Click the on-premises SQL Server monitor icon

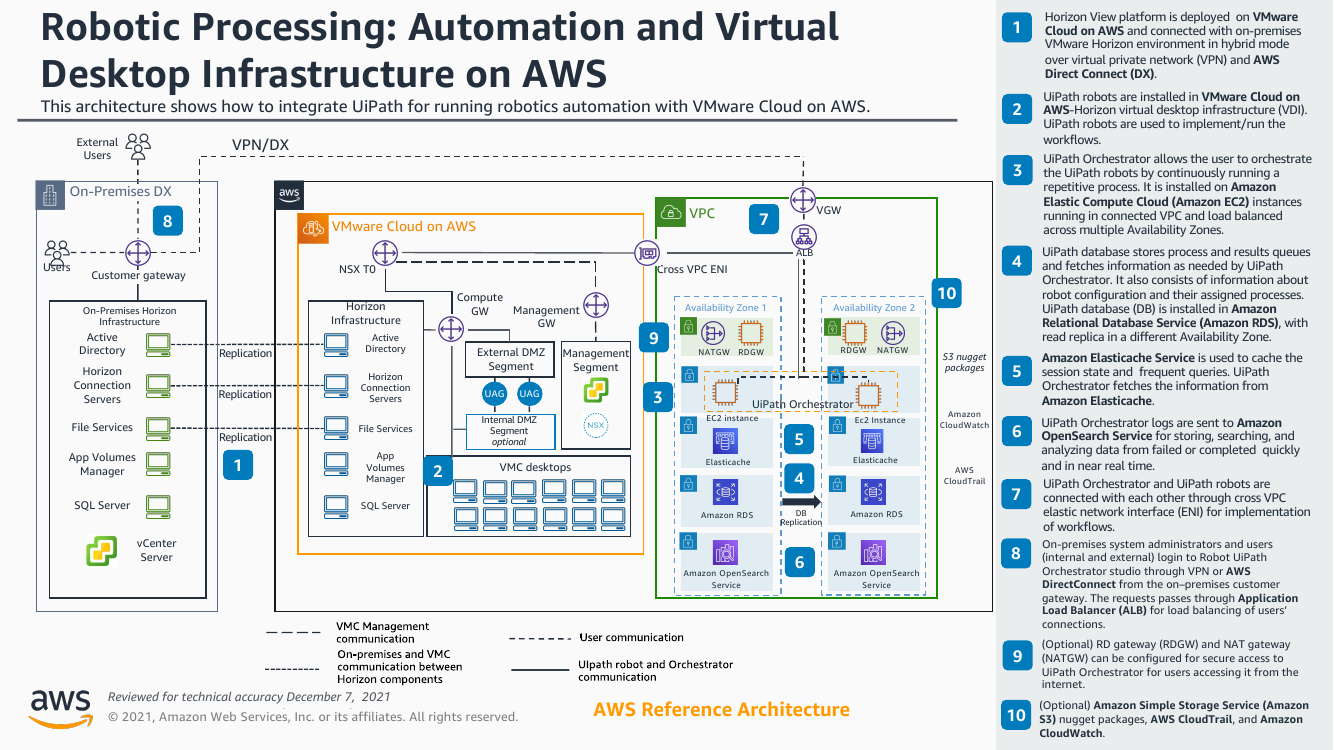click(x=158, y=505)
